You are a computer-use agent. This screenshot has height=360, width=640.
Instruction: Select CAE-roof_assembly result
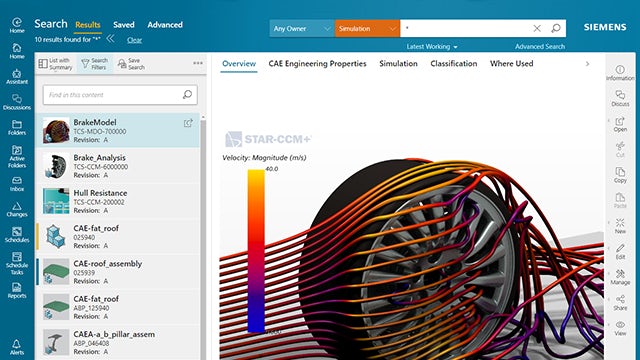(118, 272)
